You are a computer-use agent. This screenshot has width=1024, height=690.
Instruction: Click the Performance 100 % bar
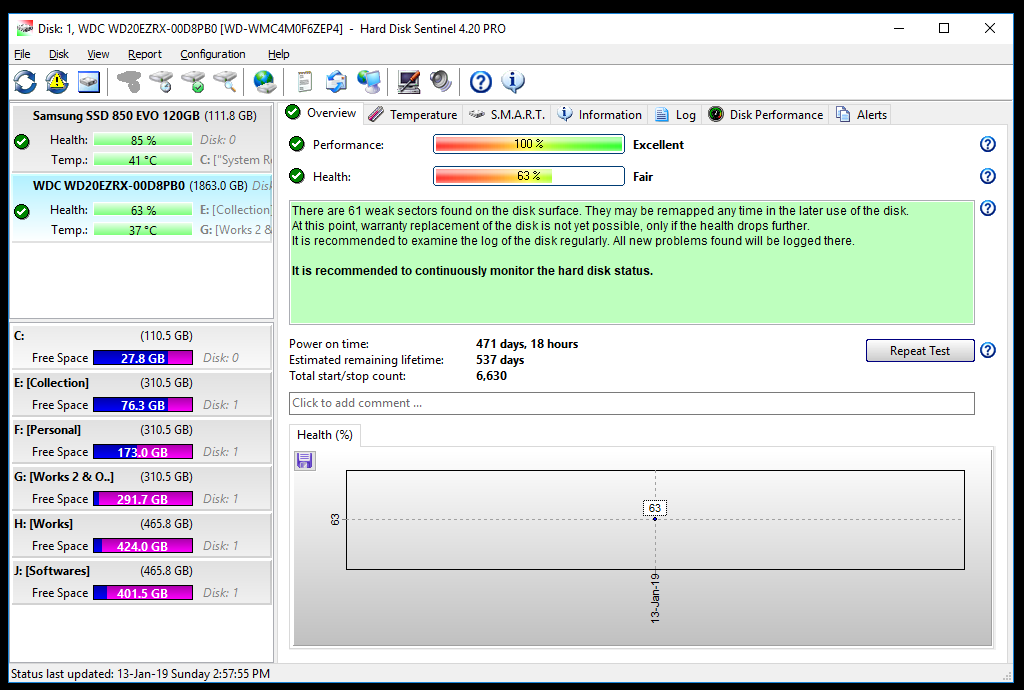[528, 144]
